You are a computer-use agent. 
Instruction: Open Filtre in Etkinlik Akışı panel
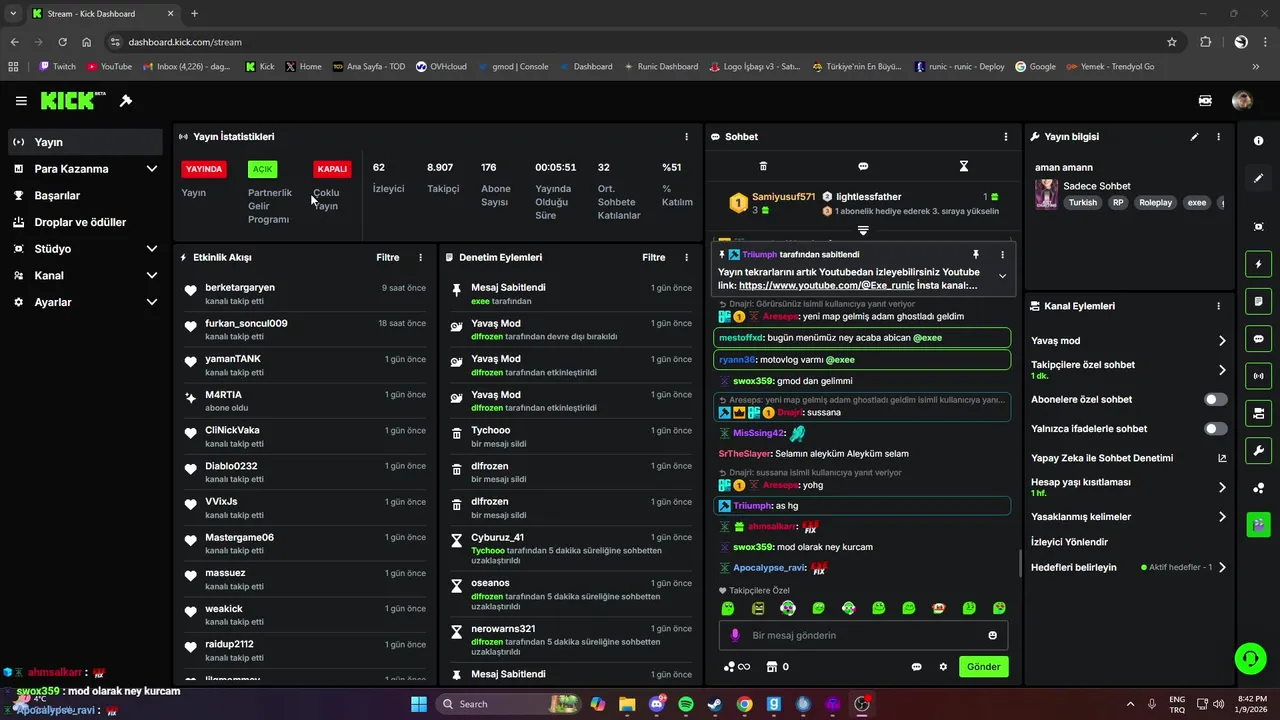(388, 258)
